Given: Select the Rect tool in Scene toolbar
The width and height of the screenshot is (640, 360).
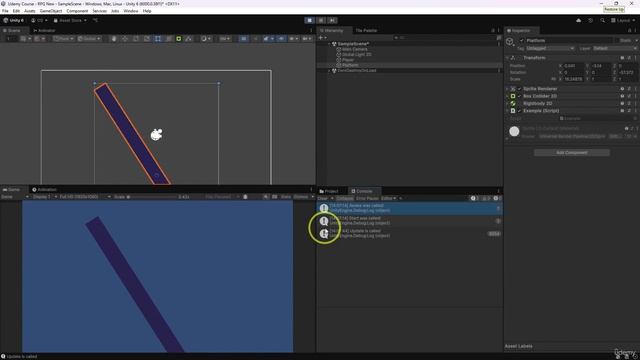Looking at the screenshot, I should pyautogui.click(x=158, y=39).
